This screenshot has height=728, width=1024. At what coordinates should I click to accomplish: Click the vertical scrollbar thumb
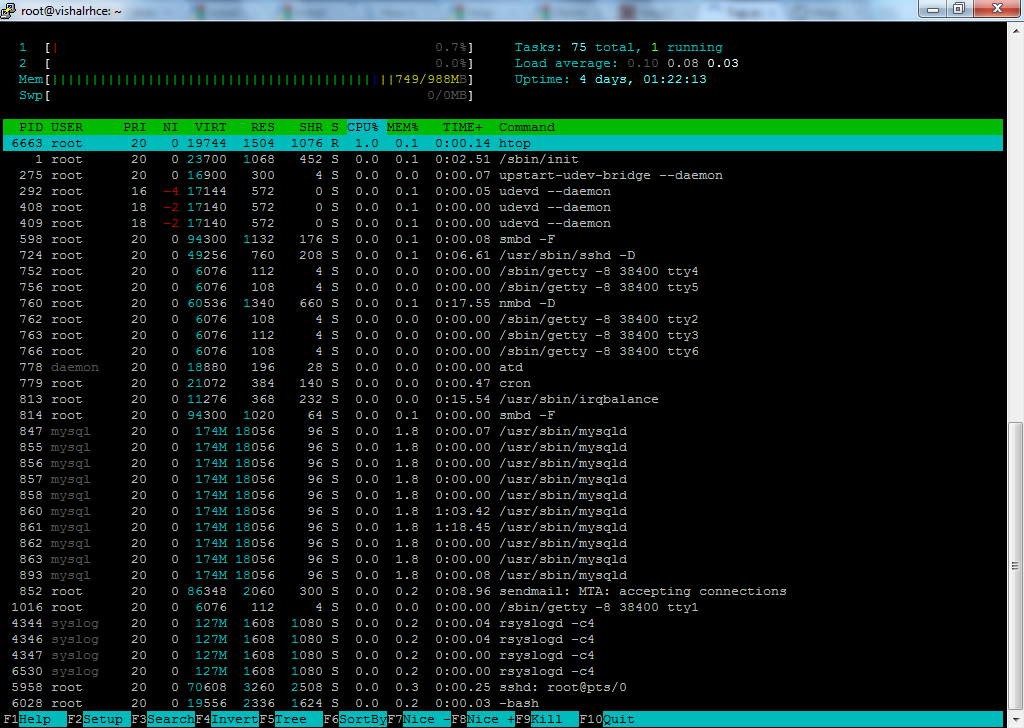1015,566
